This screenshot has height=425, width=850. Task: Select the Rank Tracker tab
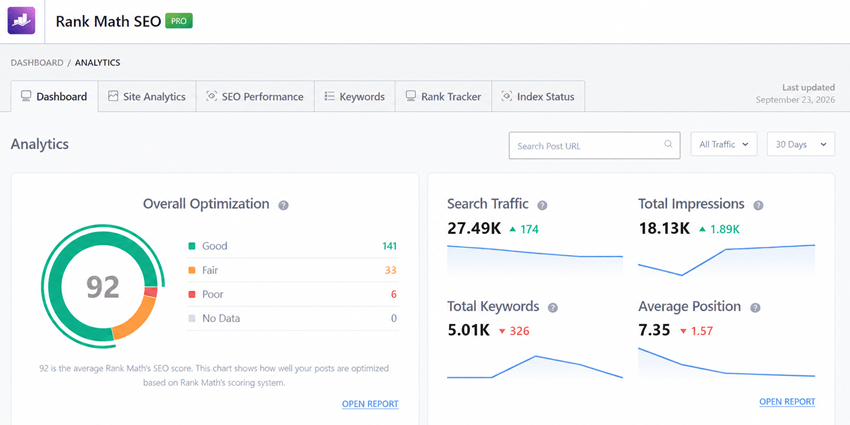click(x=443, y=96)
